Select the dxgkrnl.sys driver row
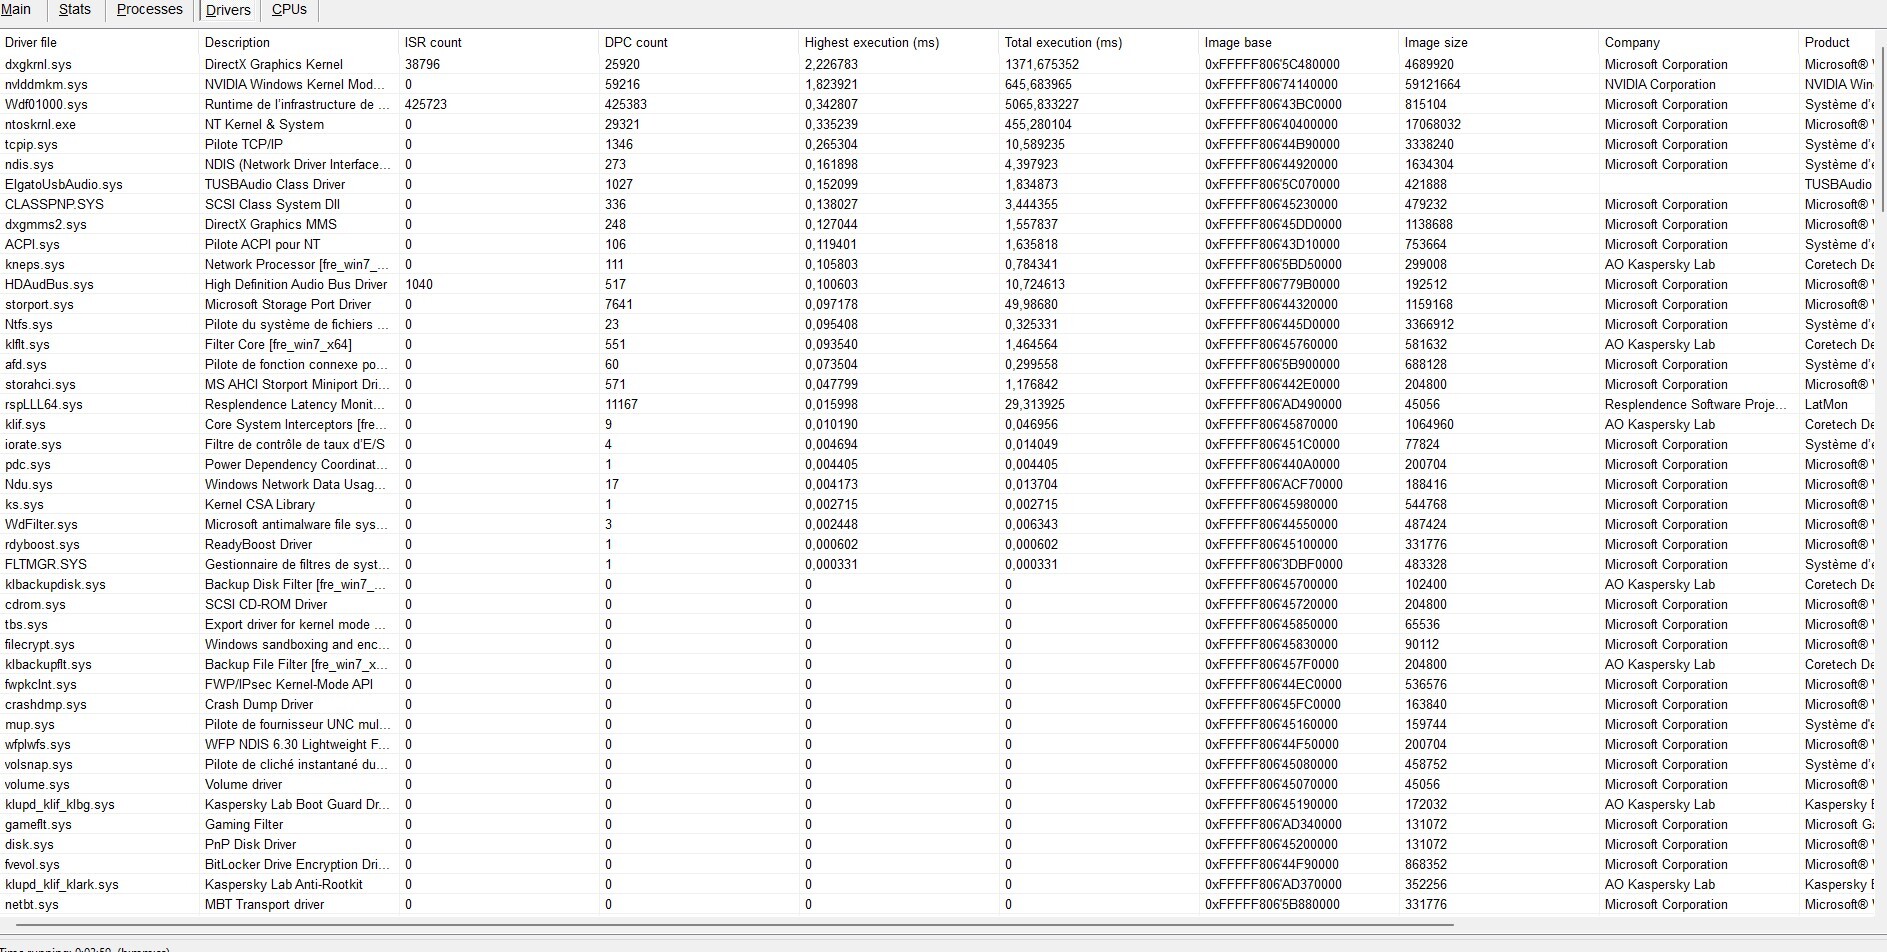The width and height of the screenshot is (1887, 952). click(938, 64)
